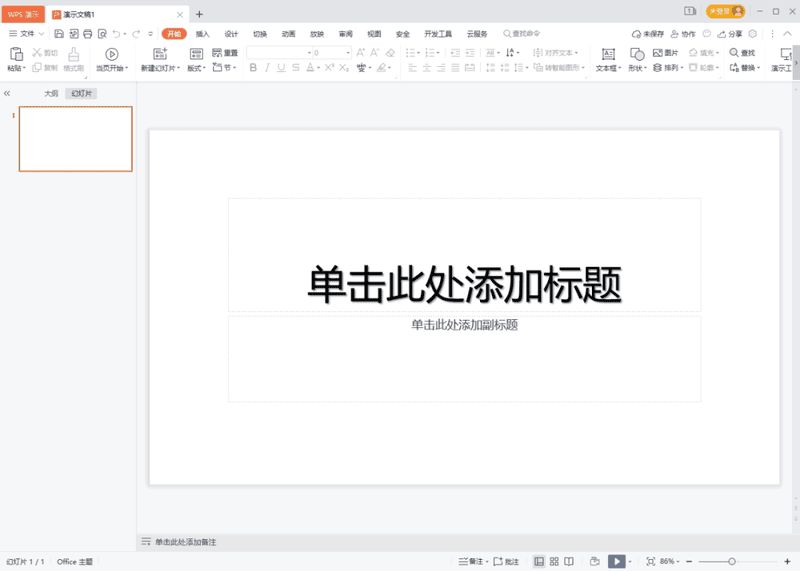Switch to the View (视图) tab
The width and height of the screenshot is (800, 571).
tap(374, 34)
